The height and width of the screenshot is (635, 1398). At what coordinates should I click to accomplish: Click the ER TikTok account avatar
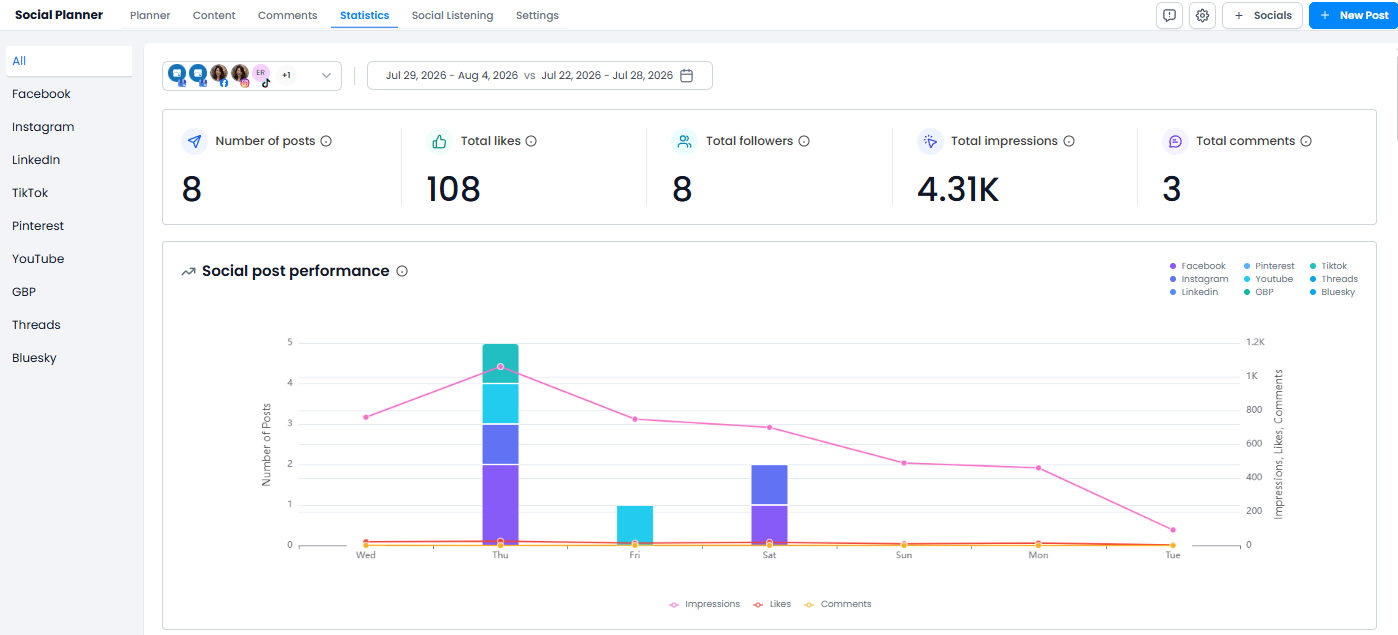261,74
